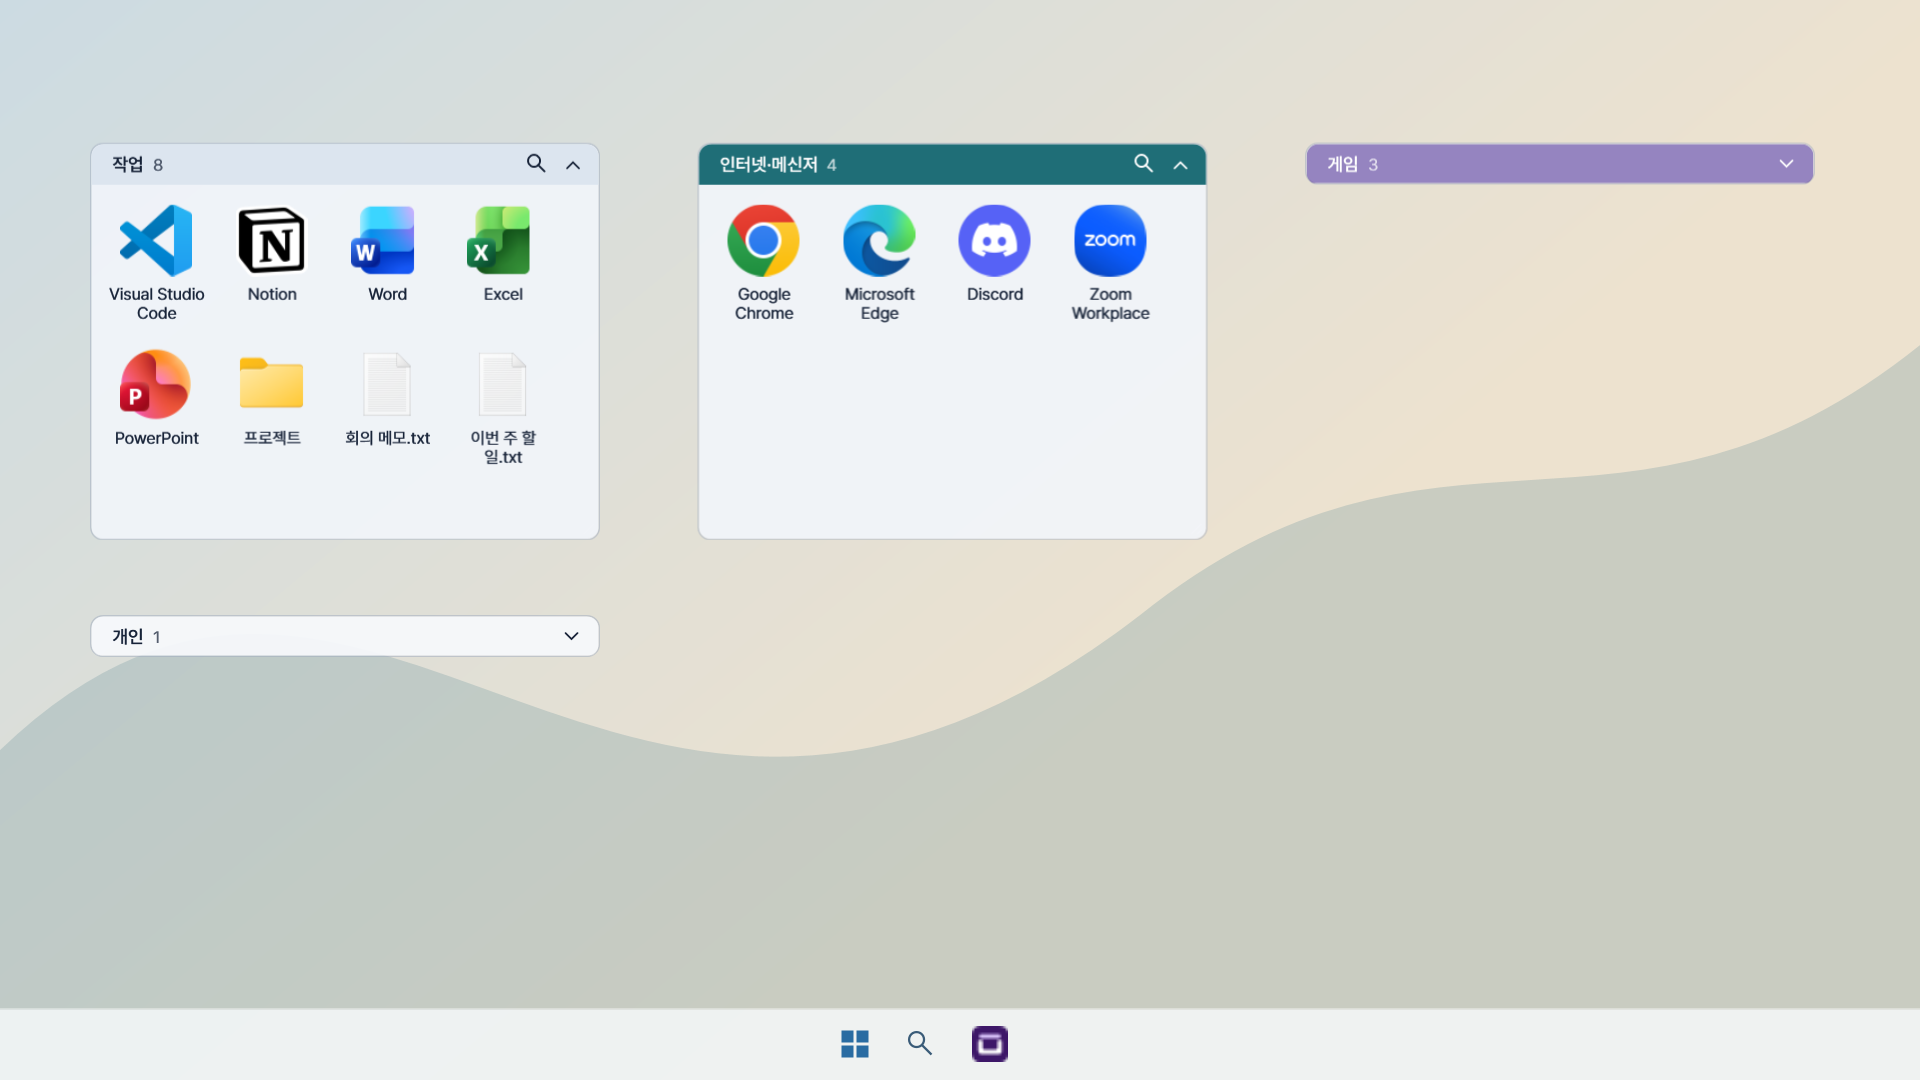Open the Windows Start menu
1920x1080 pixels.
[x=855, y=1044]
